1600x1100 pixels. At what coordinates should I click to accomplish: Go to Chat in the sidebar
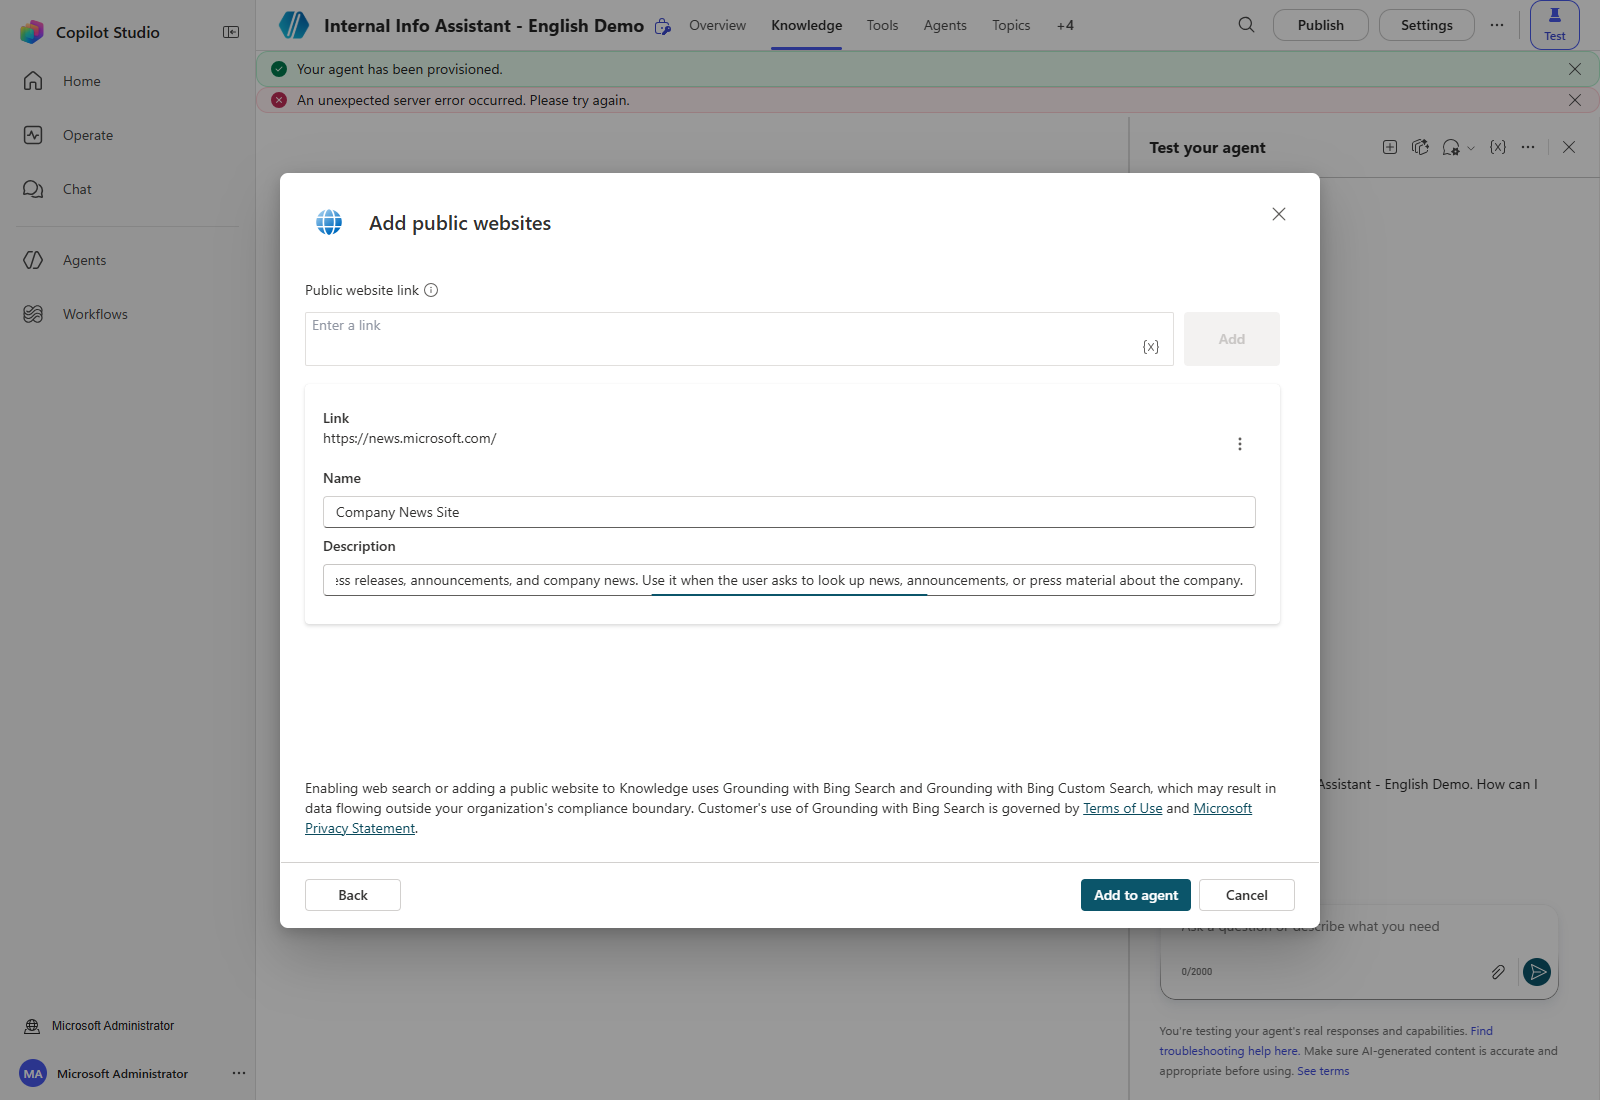pos(77,189)
